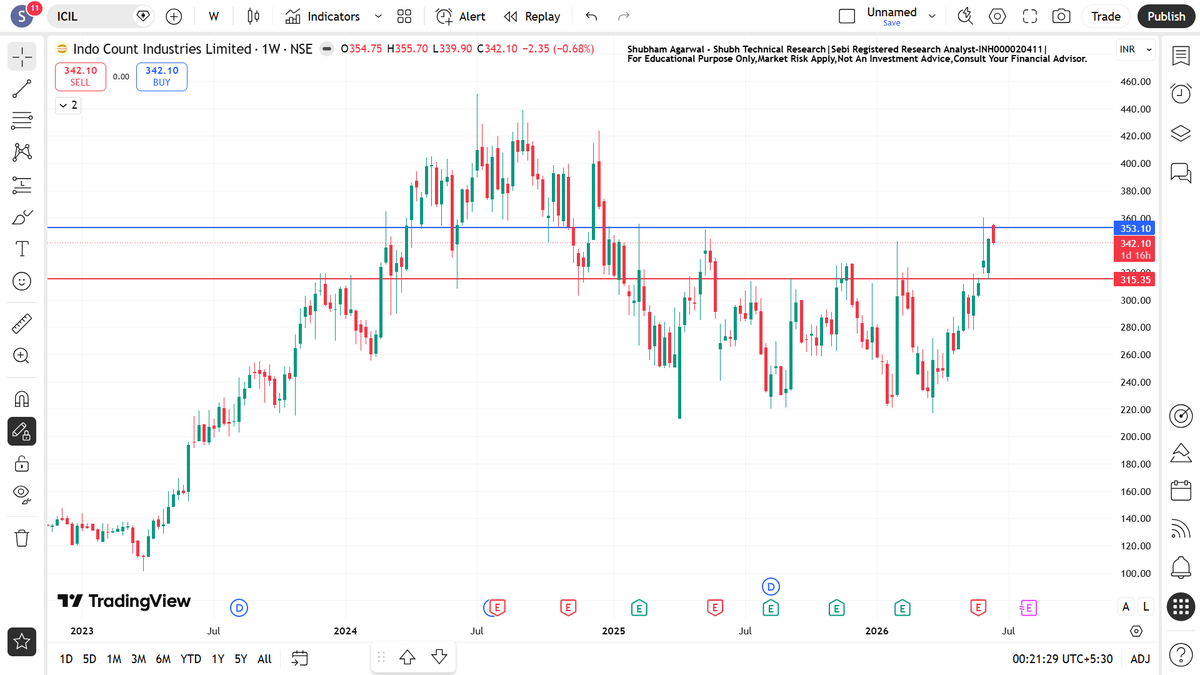1200x675 pixels.
Task: Click the Publish button
Action: pyautogui.click(x=1166, y=16)
